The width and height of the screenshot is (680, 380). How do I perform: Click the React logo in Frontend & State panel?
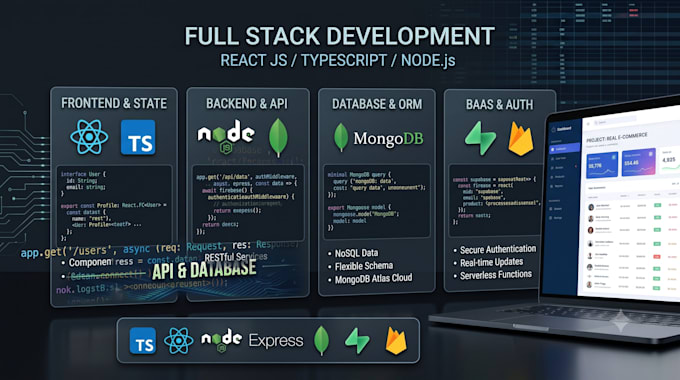pyautogui.click(x=89, y=137)
